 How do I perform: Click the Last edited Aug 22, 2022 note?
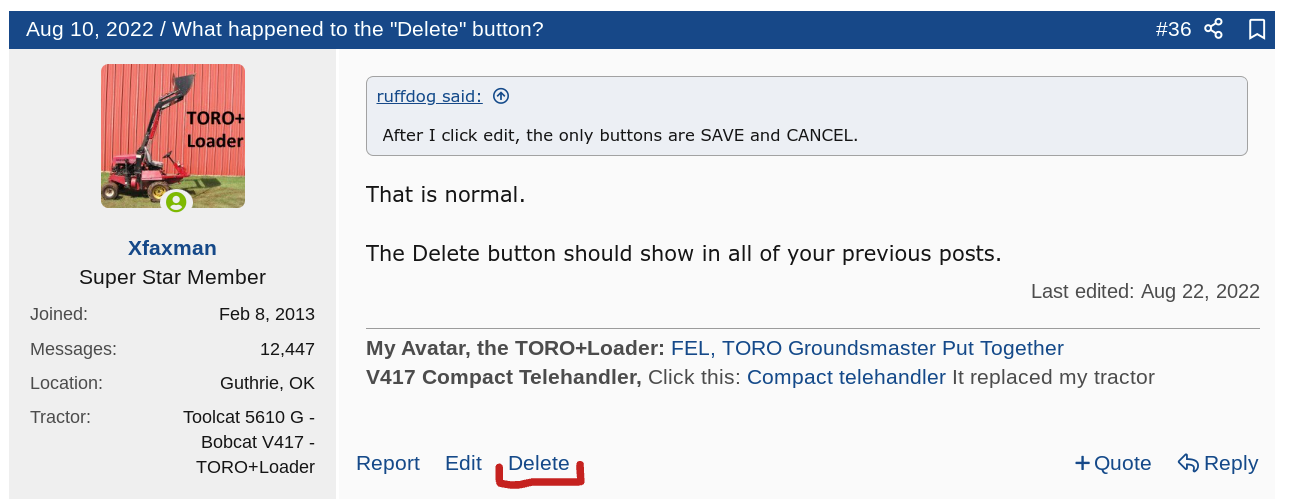[x=1145, y=291]
